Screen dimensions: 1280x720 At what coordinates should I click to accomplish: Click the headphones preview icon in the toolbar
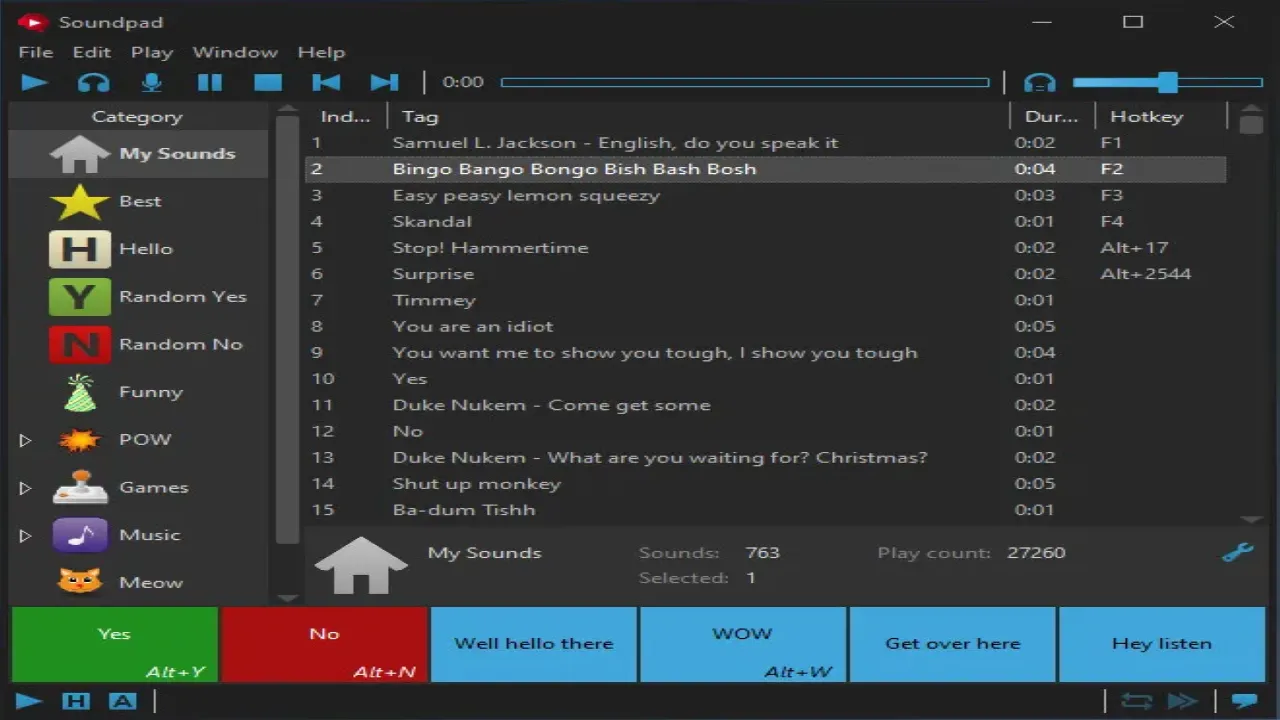click(93, 82)
